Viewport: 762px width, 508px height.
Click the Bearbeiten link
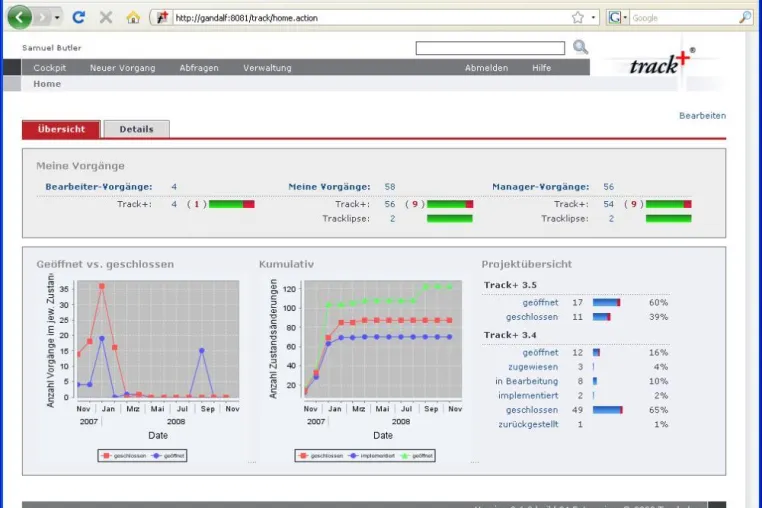(x=702, y=116)
